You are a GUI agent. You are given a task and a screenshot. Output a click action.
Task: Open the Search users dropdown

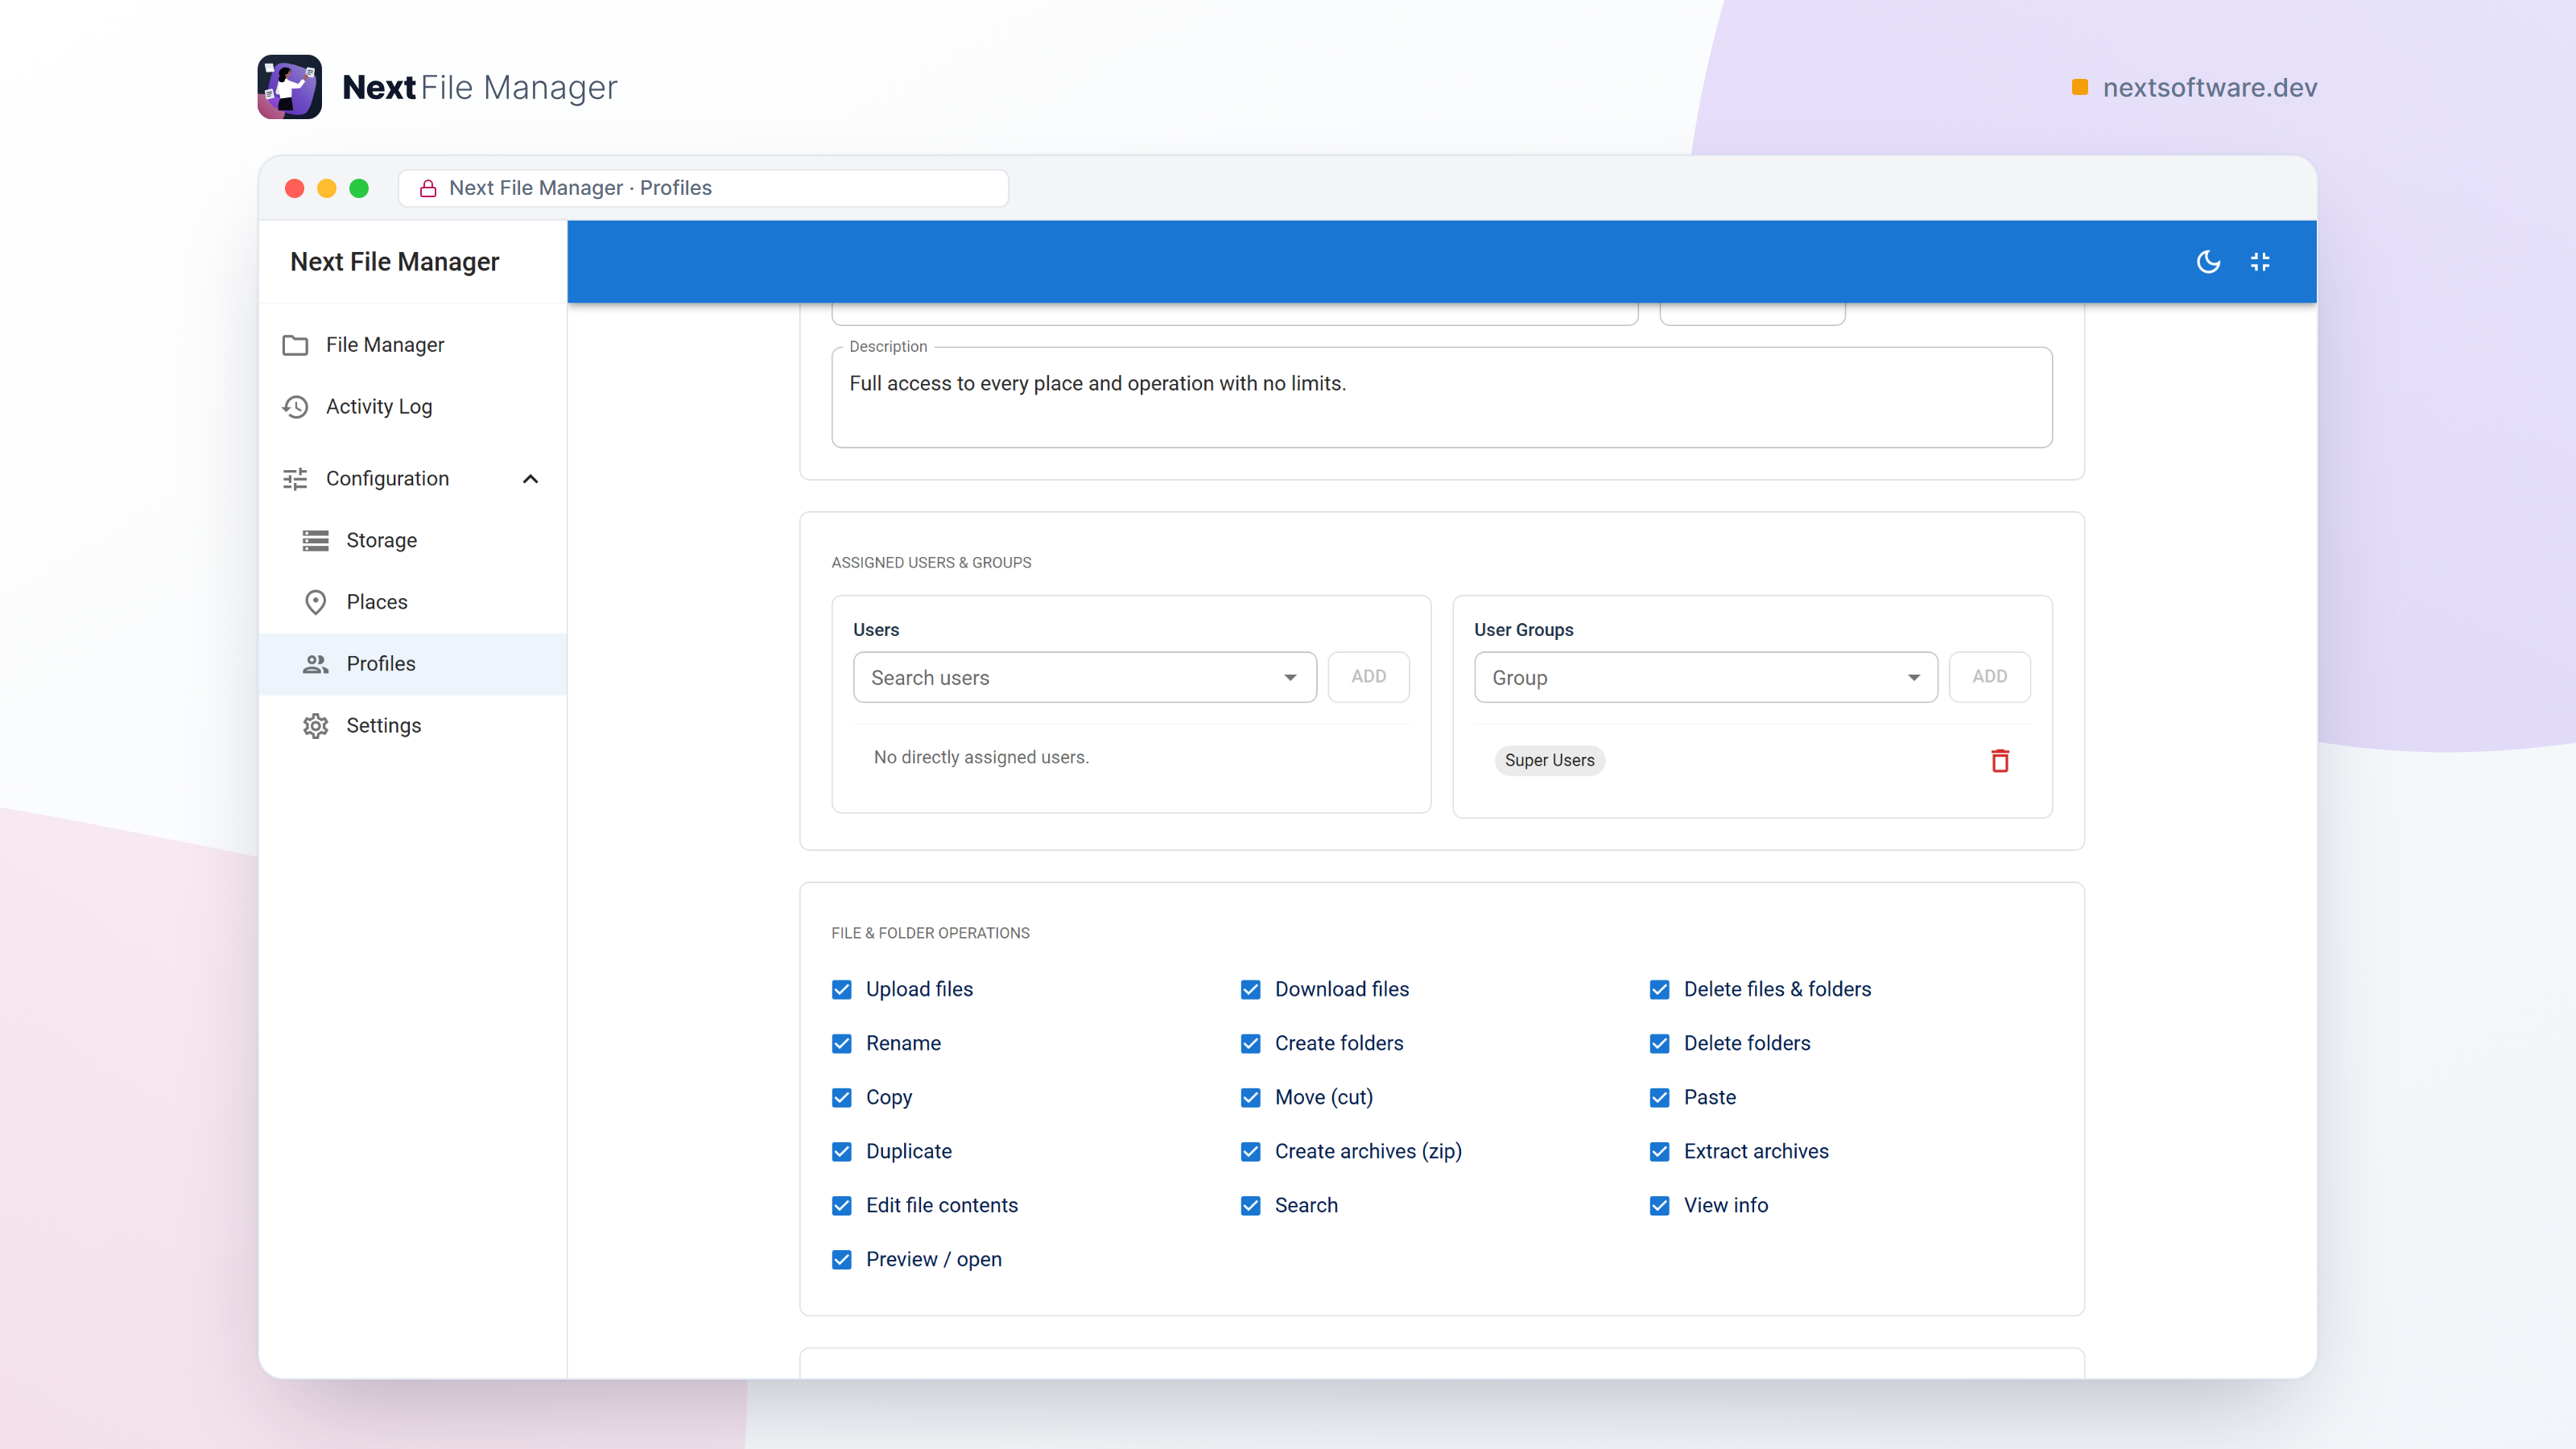[1085, 678]
